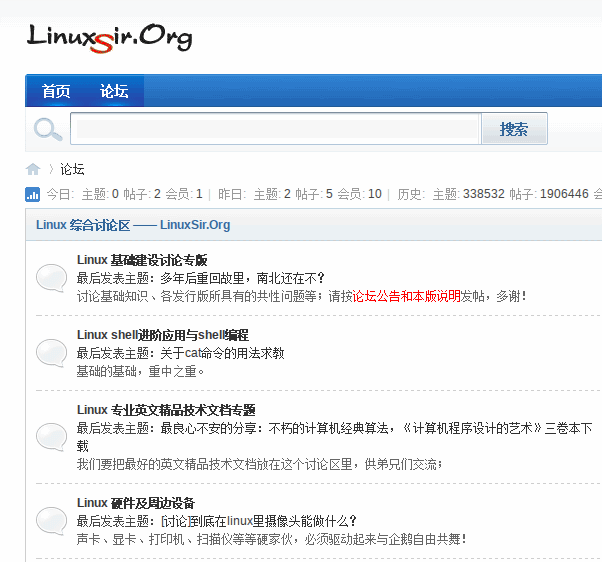
Task: Click the 昨日 statistics label
Action: 232,194
